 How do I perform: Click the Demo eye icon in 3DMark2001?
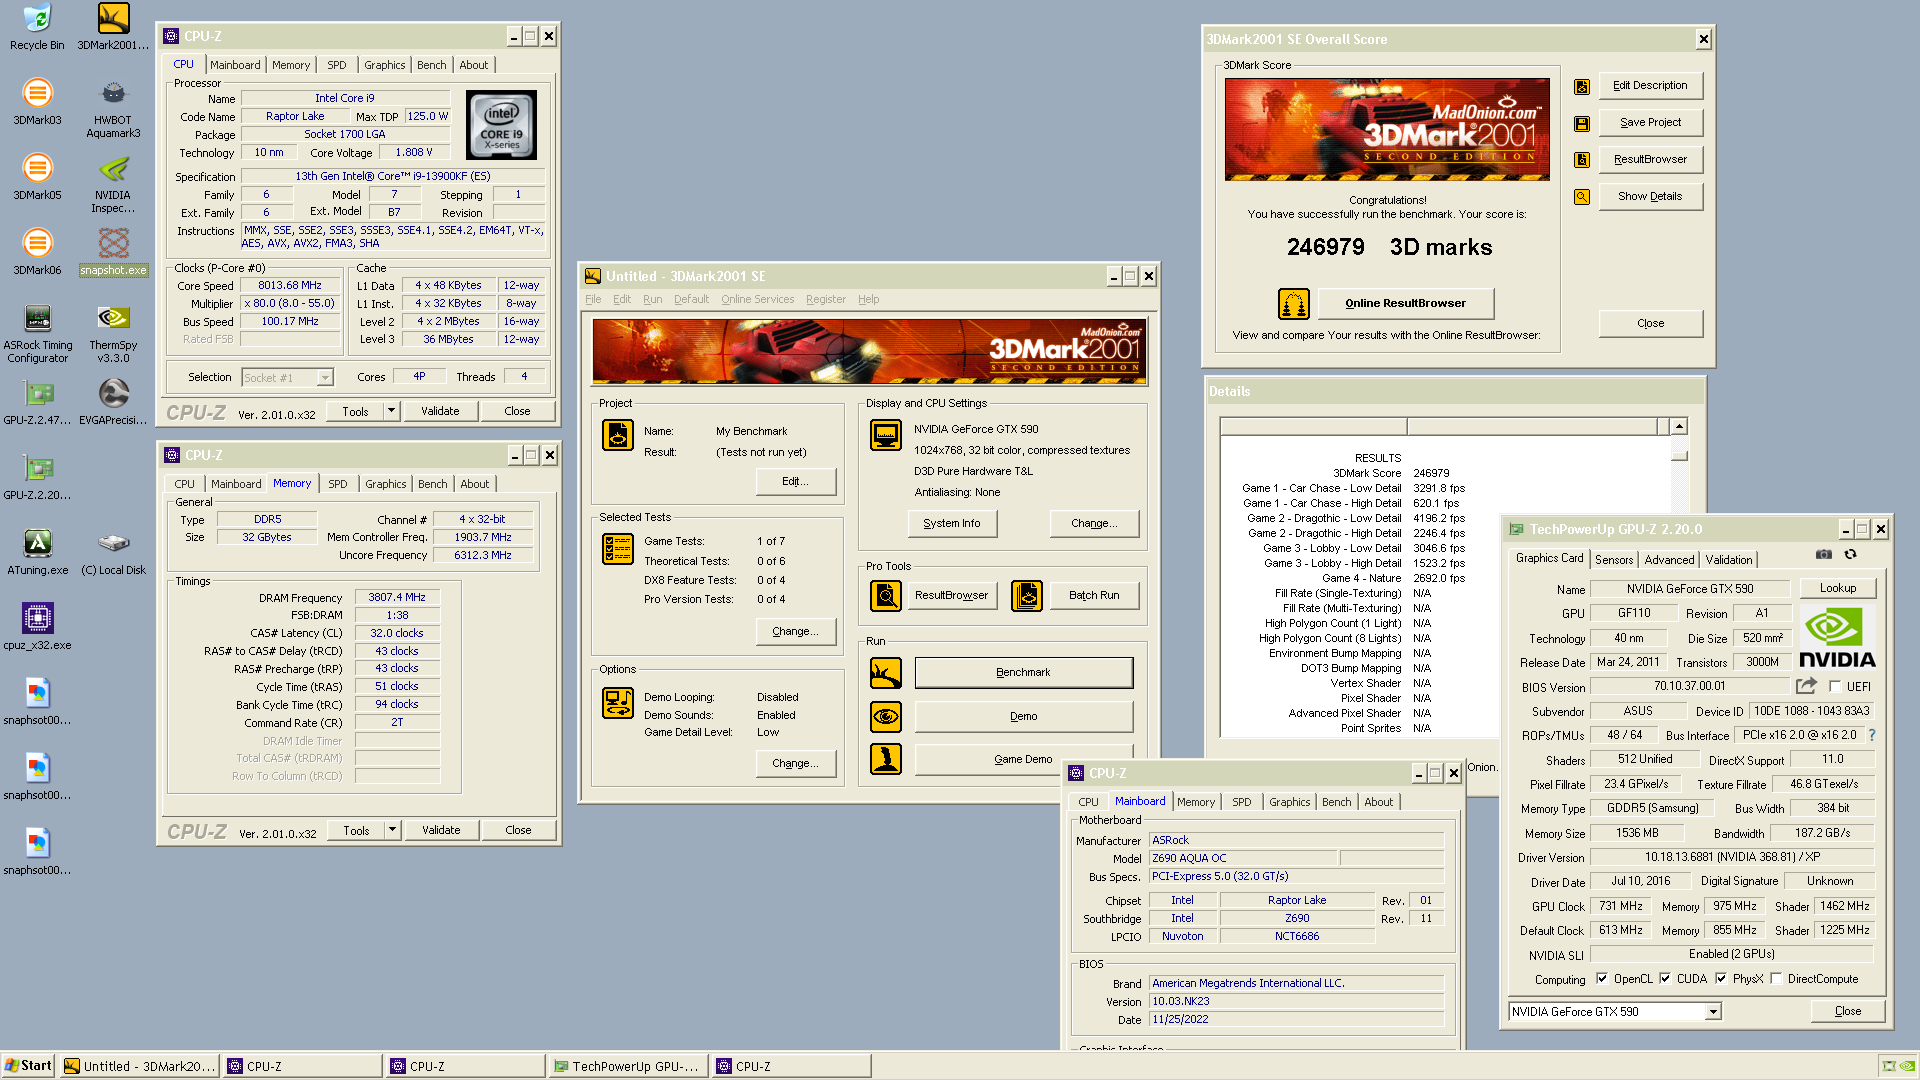(885, 716)
